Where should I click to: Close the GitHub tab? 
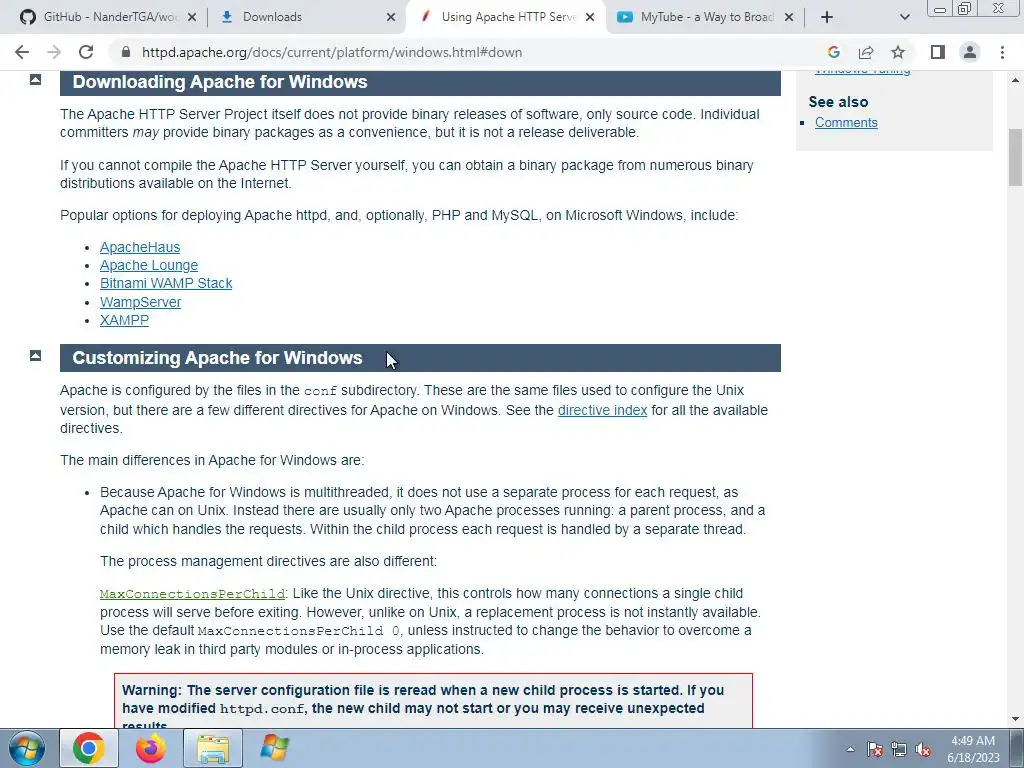(x=192, y=18)
